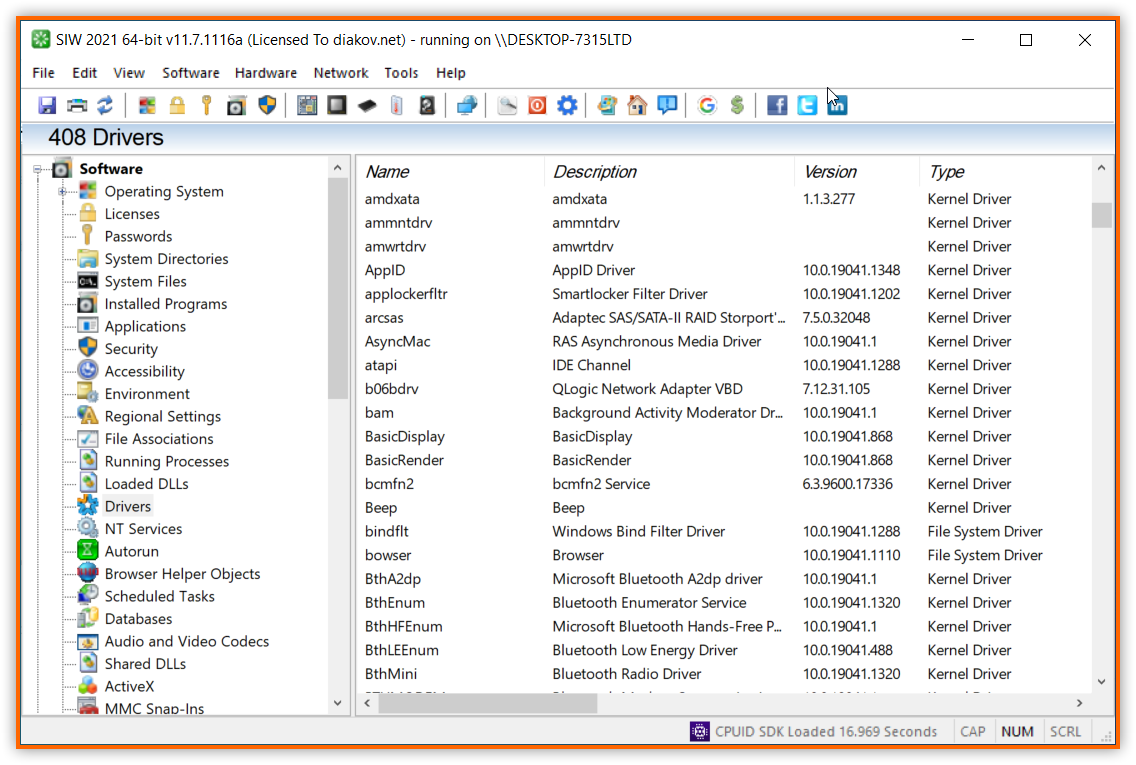Select Running Processes in the tree
The height and width of the screenshot is (765, 1136).
tap(167, 461)
